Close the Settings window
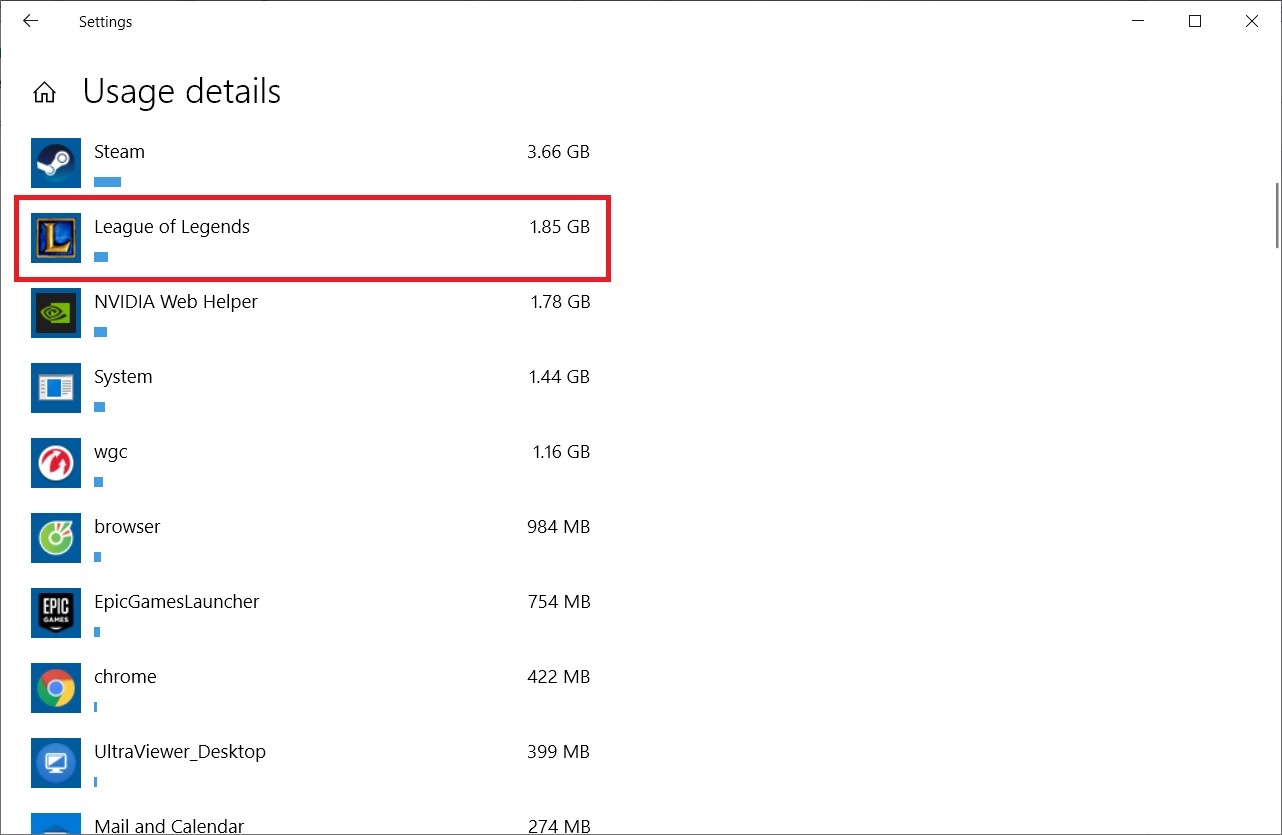The image size is (1282, 835). pyautogui.click(x=1252, y=21)
